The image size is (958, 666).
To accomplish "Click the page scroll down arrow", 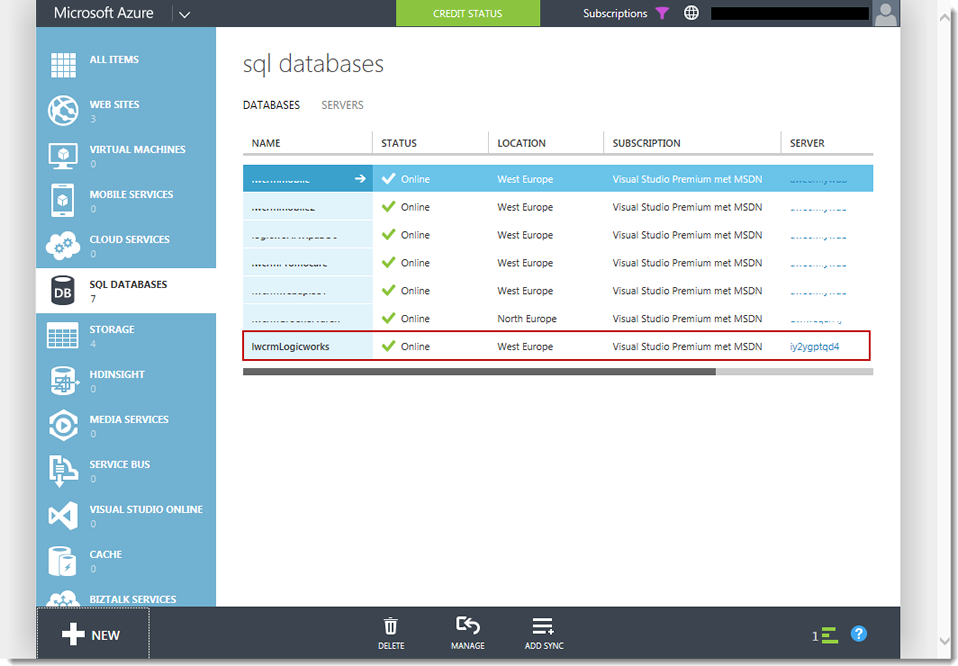I will [945, 640].
